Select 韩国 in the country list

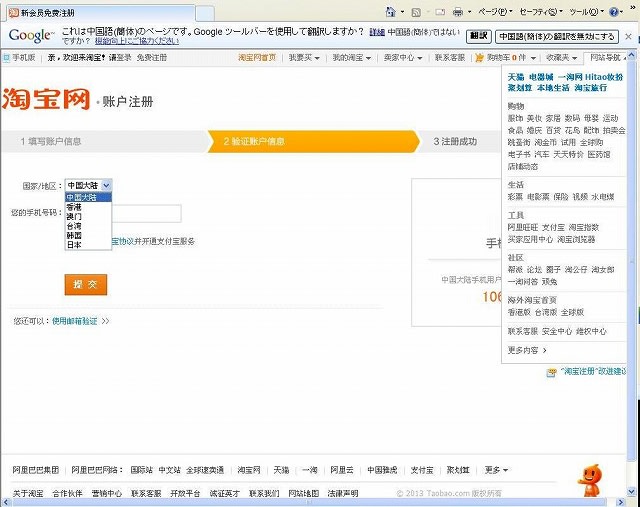coord(88,235)
